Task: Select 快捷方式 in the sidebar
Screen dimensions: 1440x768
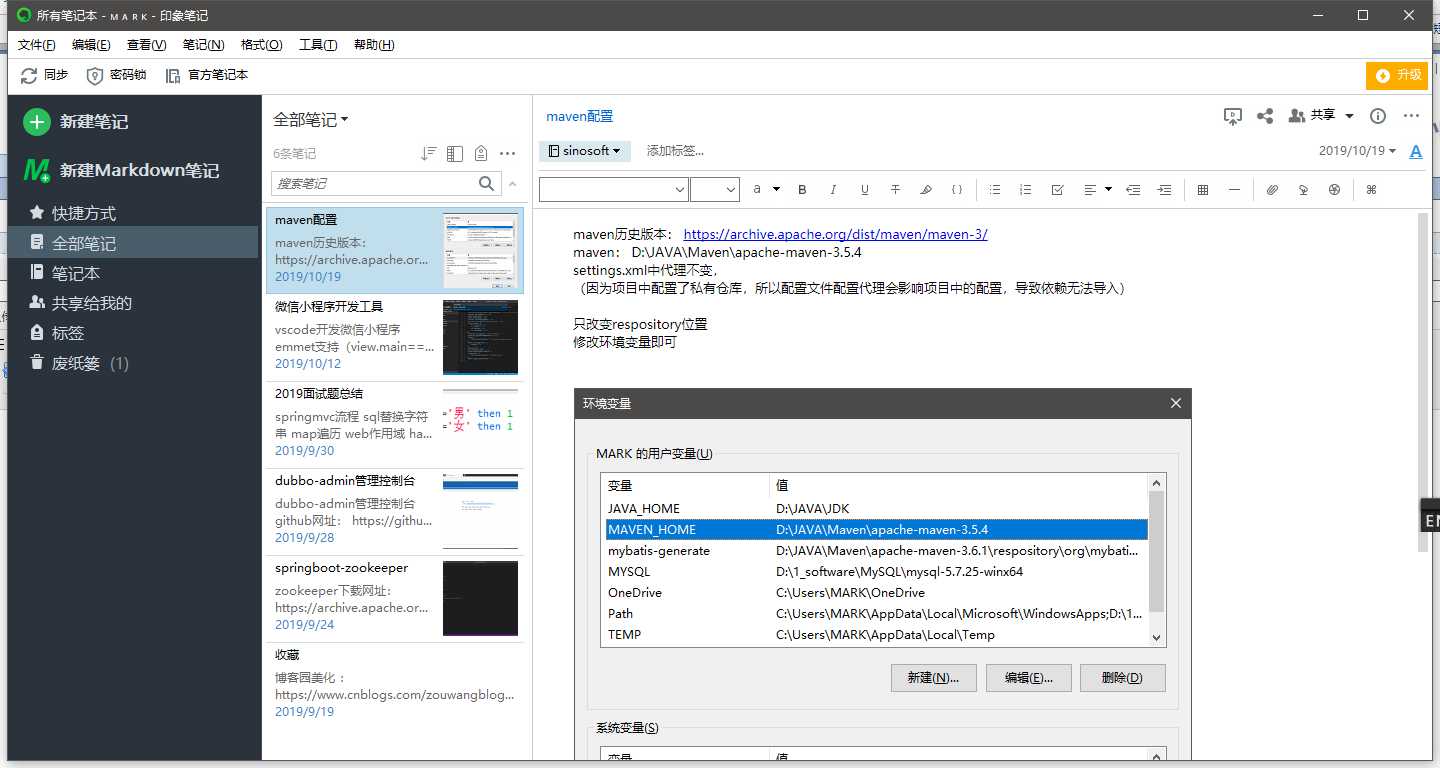Action: (x=84, y=213)
